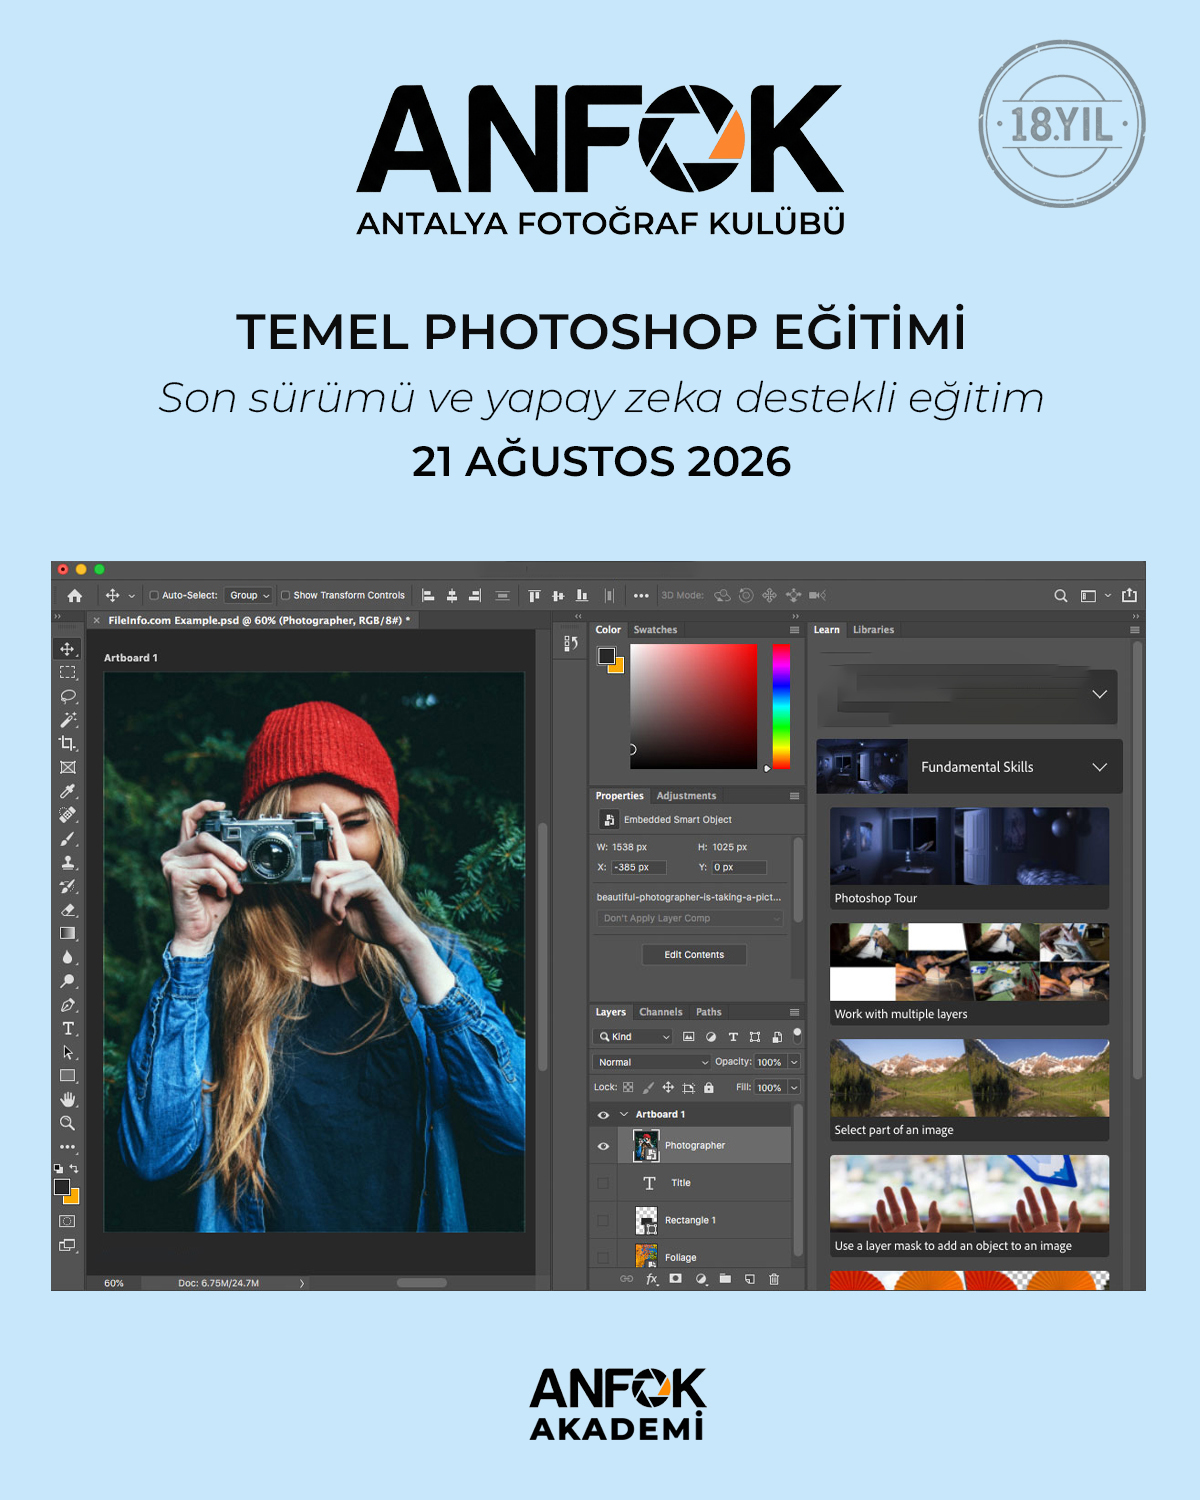The image size is (1200, 1500).
Task: Open the Opacity value dropdown arrow
Action: click(x=794, y=1062)
